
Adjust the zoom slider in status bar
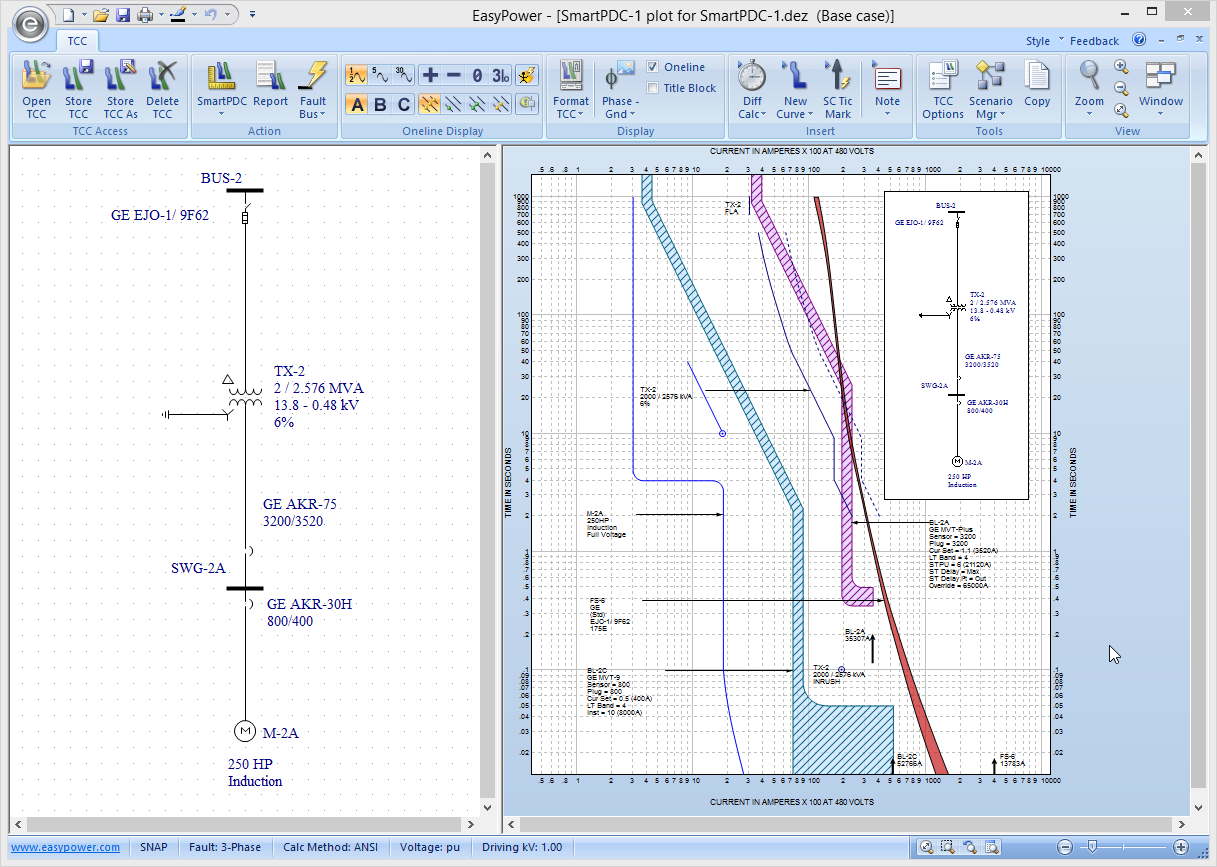coord(1093,847)
